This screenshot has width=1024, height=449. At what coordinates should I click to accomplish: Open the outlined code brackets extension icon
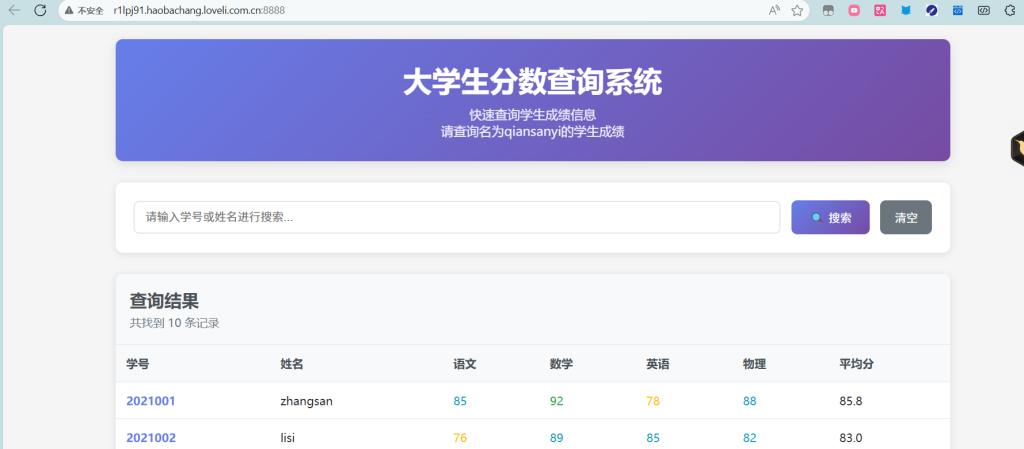983,10
